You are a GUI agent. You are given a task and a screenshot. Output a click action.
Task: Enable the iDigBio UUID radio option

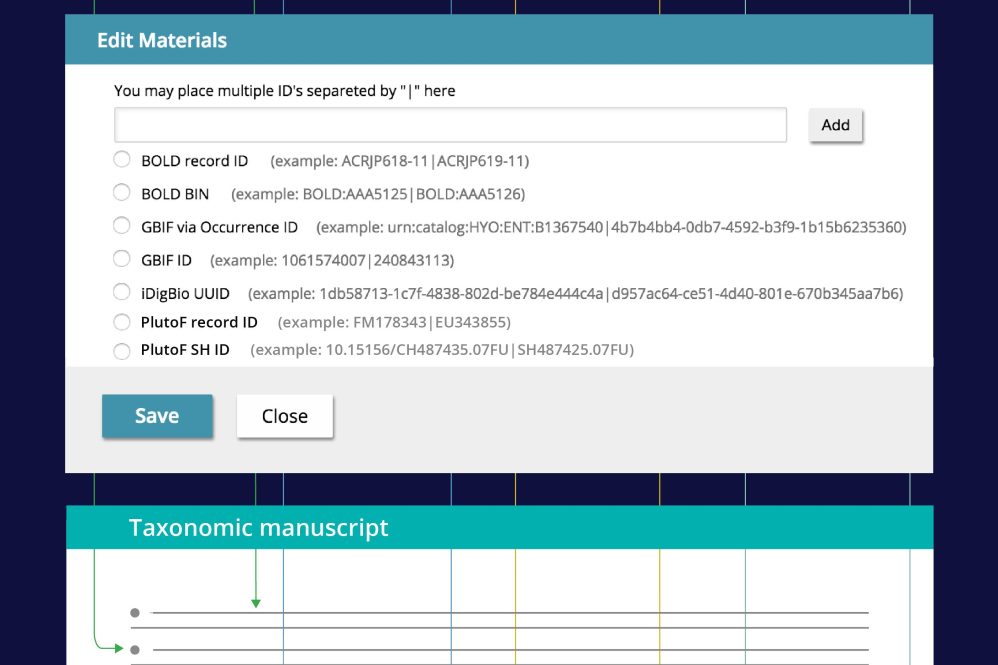coord(122,293)
